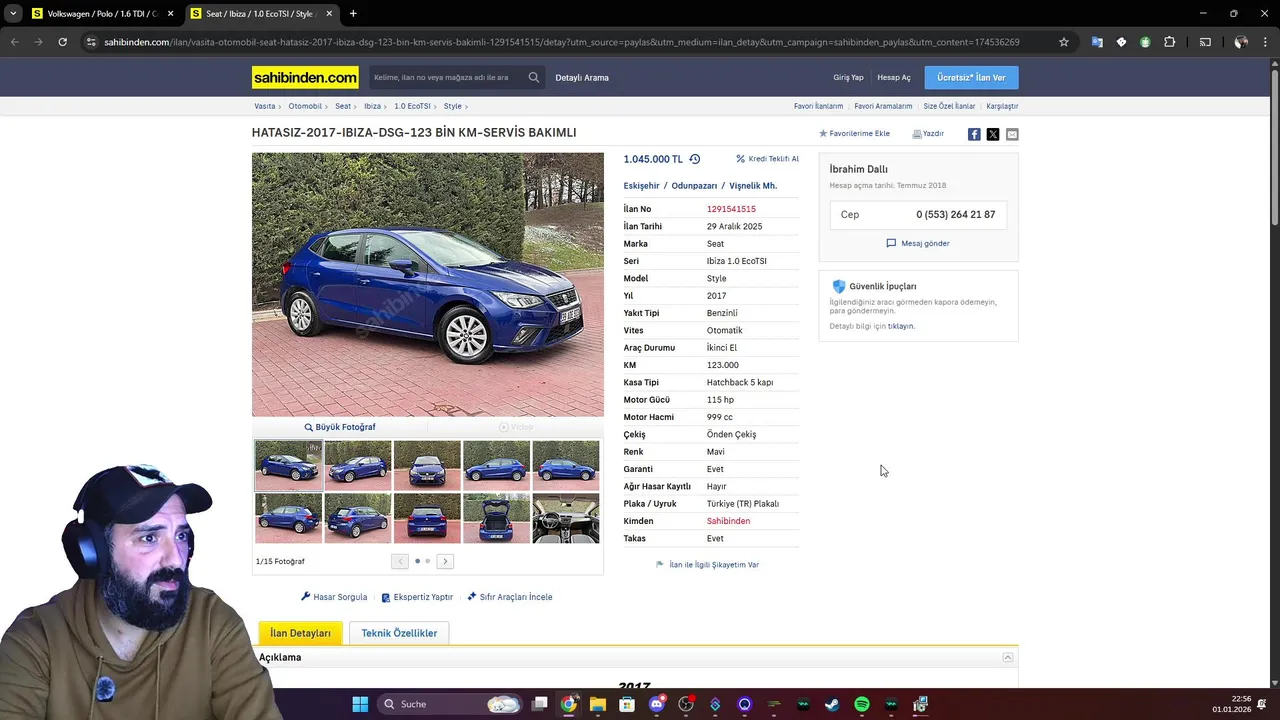This screenshot has width=1280, height=720.
Task: Open Windows Start menu
Action: (360, 704)
